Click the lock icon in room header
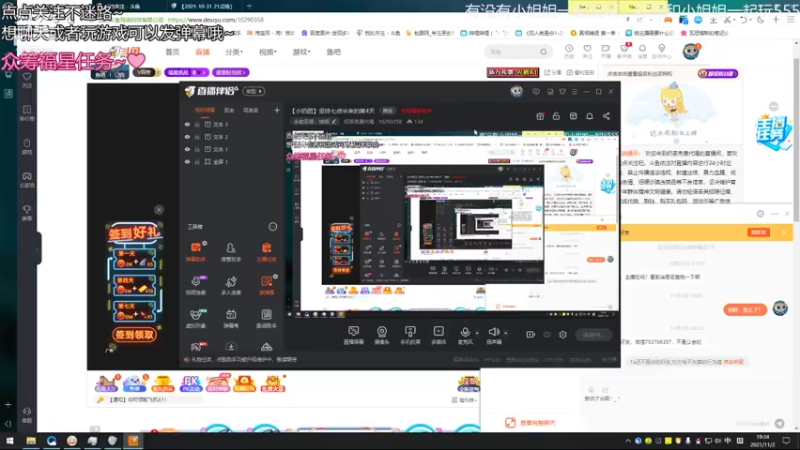 (x=556, y=116)
